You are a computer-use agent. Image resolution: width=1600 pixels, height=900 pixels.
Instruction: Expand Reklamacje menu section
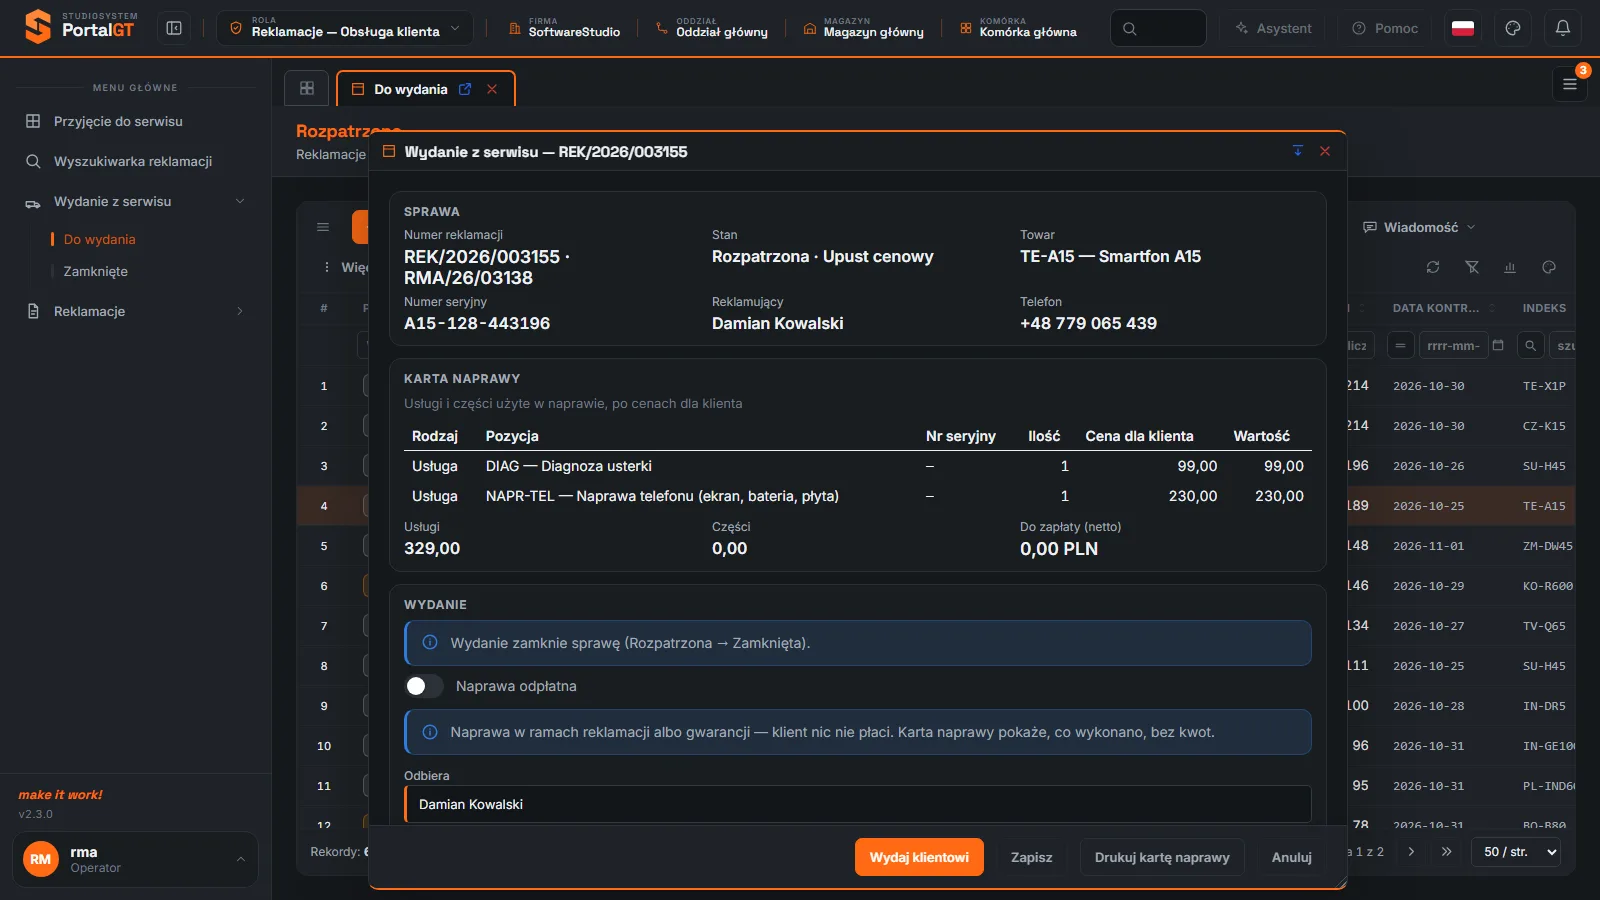coord(135,311)
